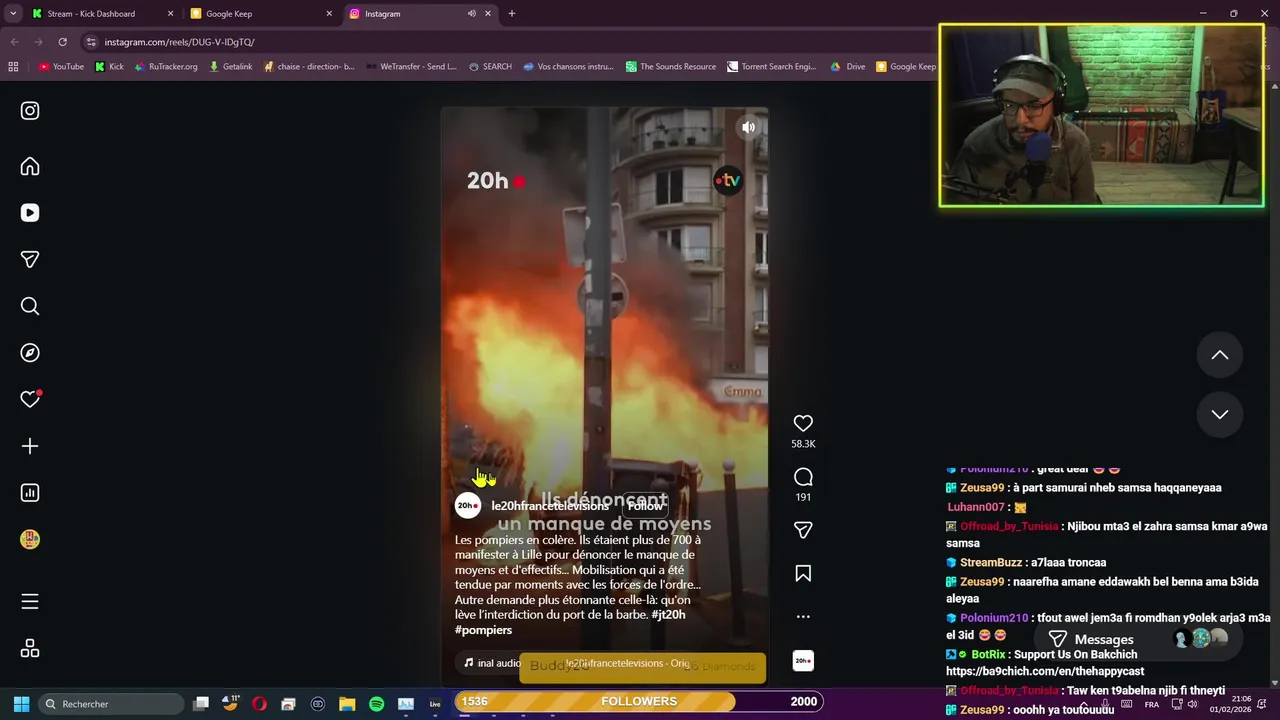Open the #jt20h hashtag link
This screenshot has height=720, width=1280.
click(668, 615)
